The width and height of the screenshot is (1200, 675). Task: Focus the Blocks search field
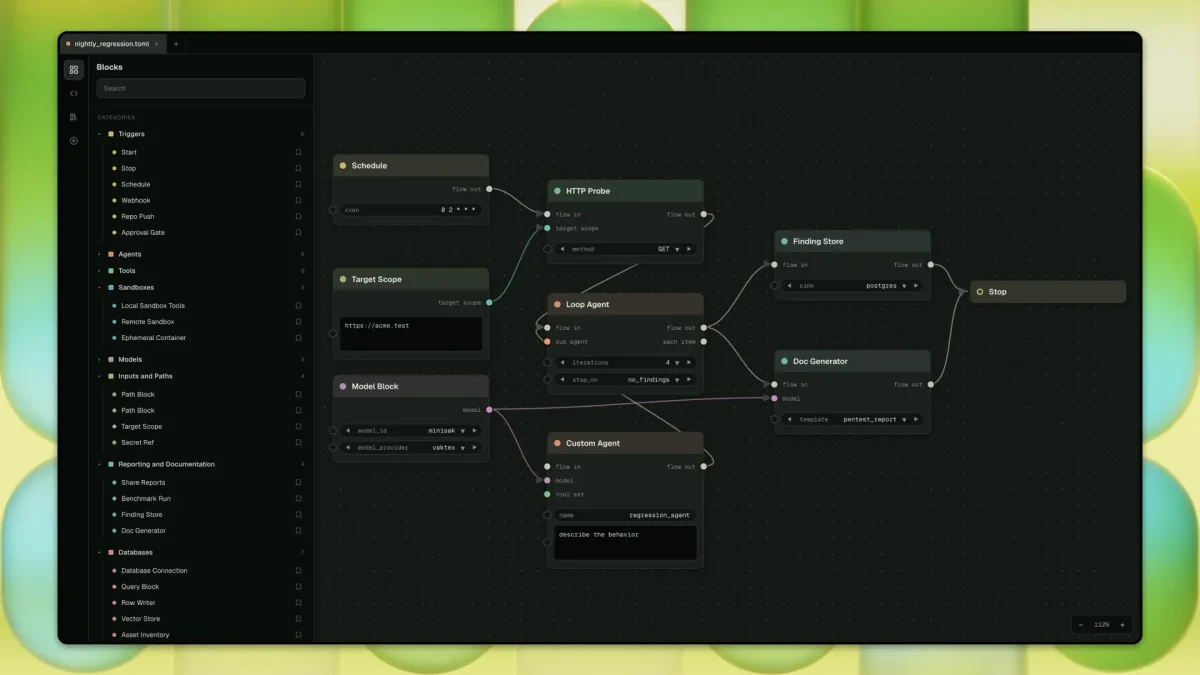tap(201, 88)
